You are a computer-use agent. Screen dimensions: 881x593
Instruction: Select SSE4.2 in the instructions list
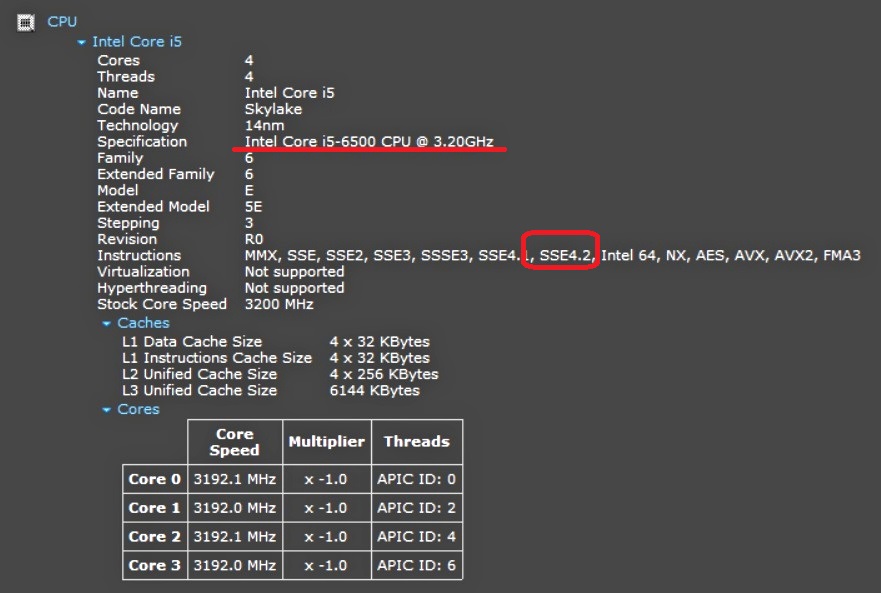click(565, 256)
